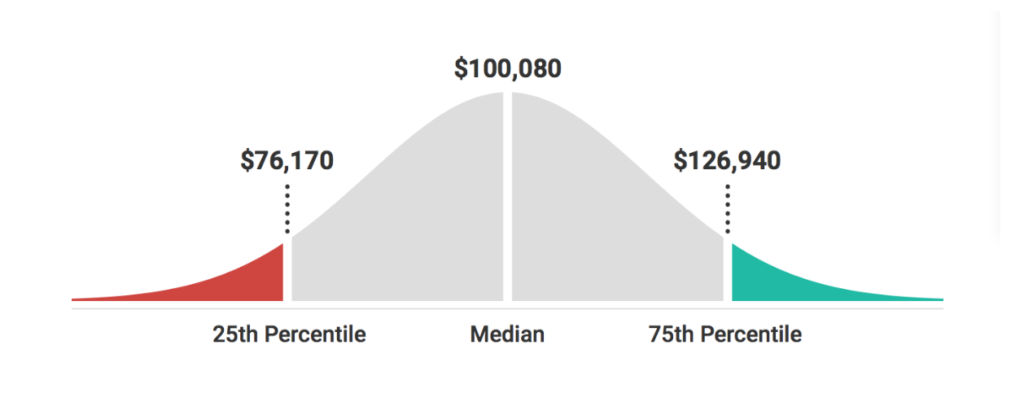Viewport: 1024px width, 415px height.
Task: Select the 25th Percentile axis label
Action: 289,335
